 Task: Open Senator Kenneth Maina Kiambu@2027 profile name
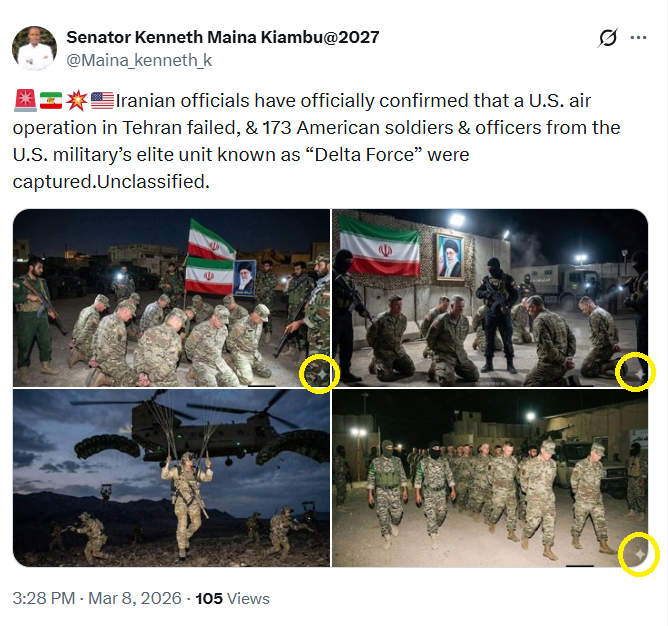click(223, 38)
